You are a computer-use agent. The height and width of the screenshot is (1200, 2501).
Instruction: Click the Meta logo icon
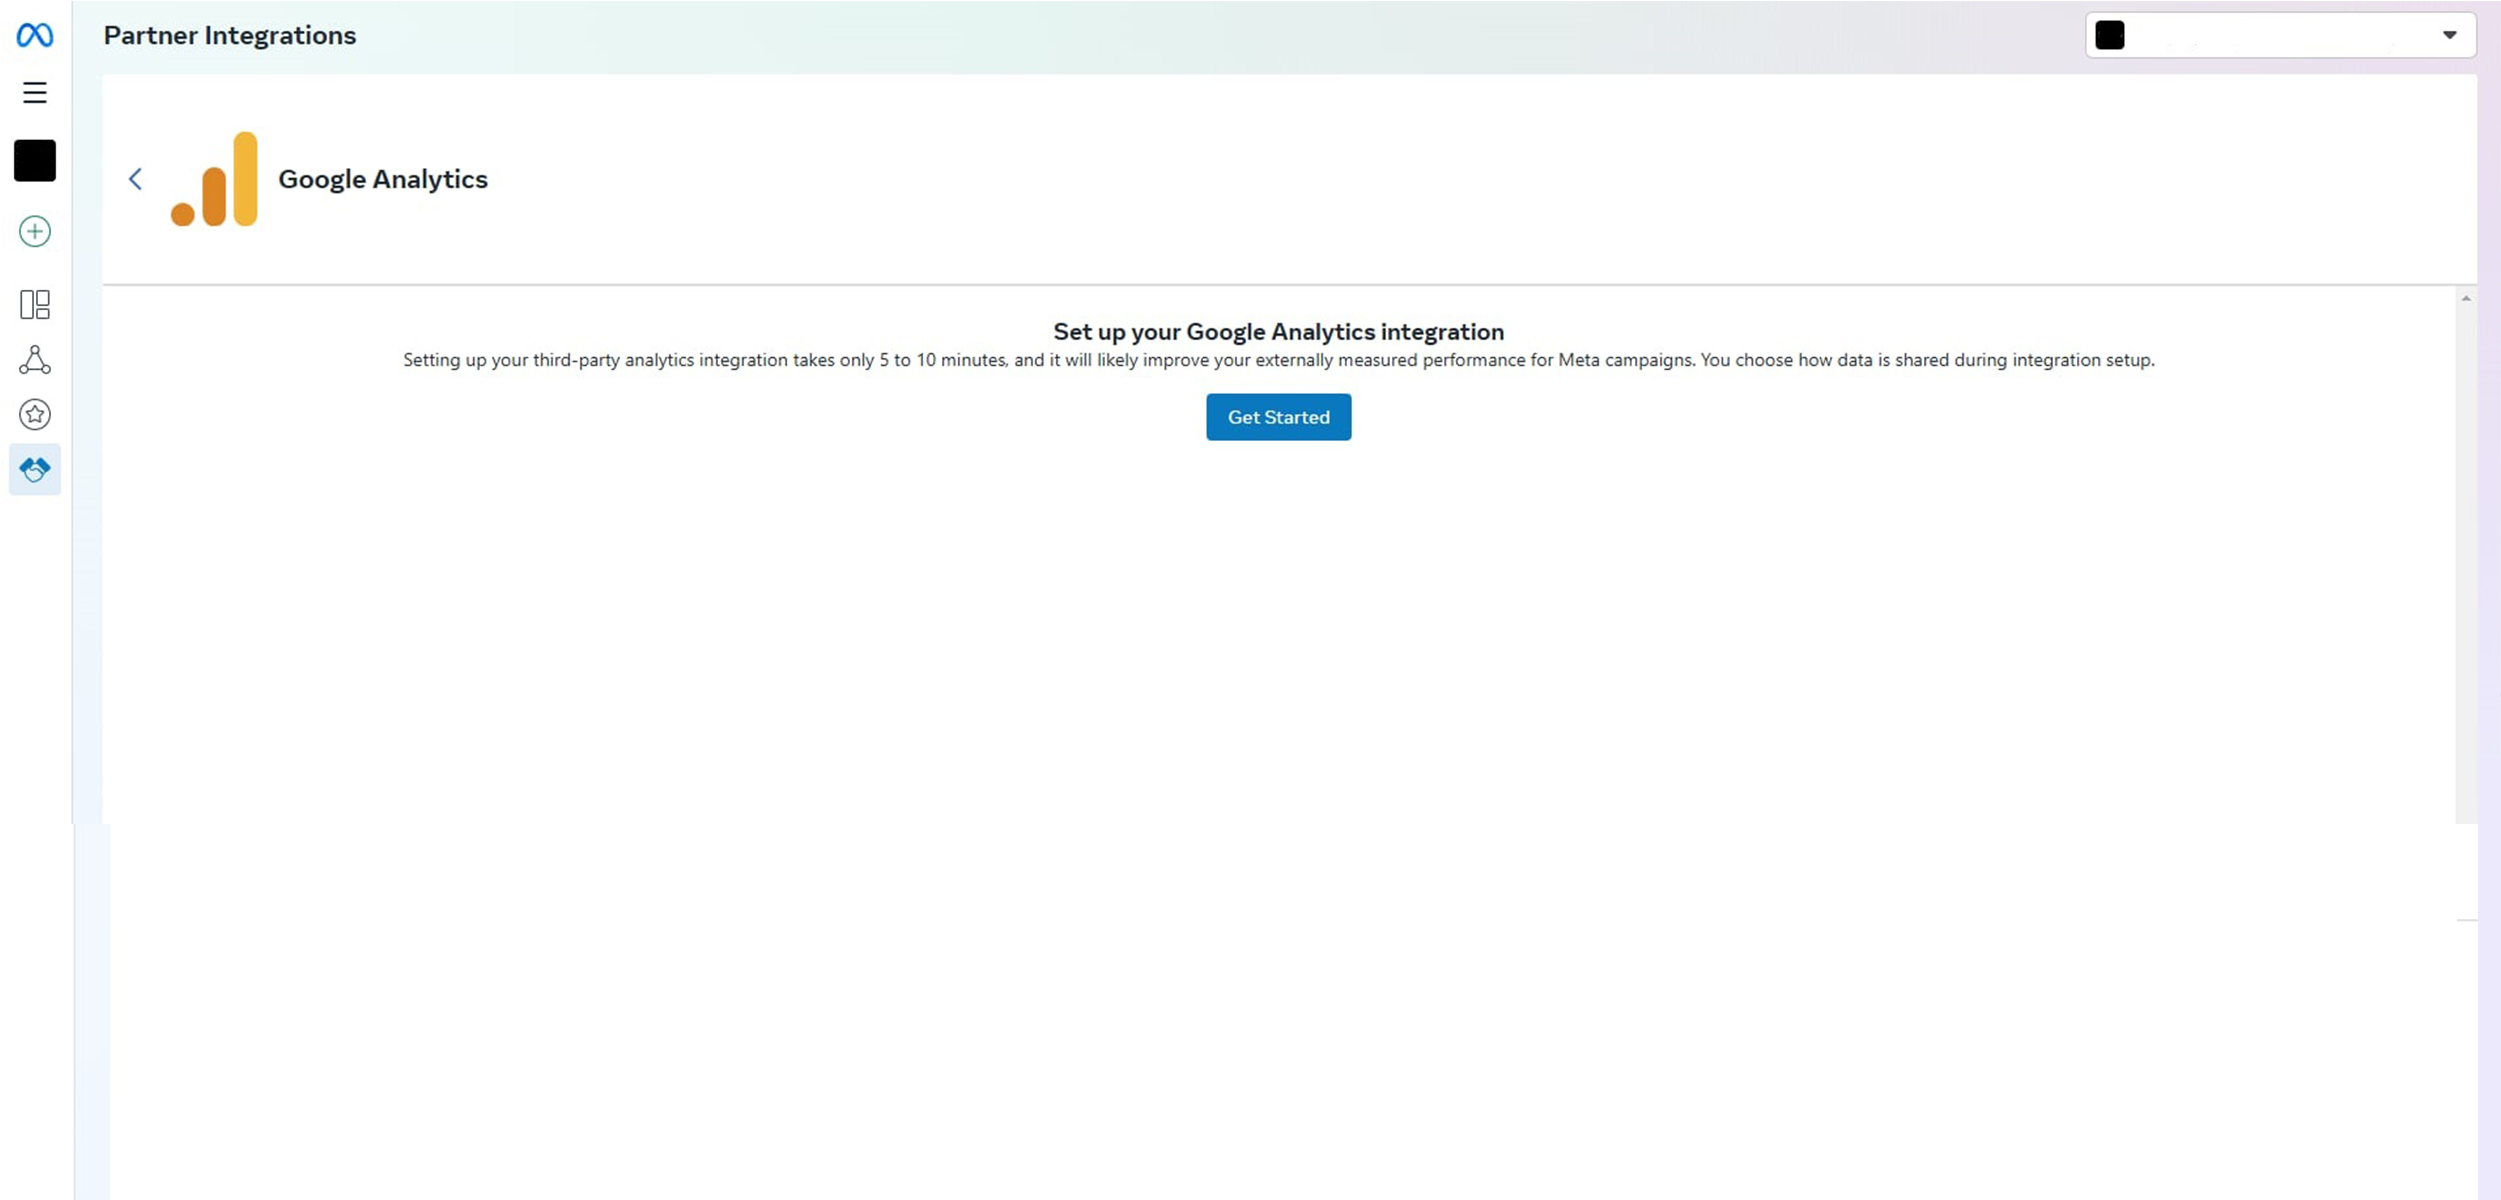click(35, 35)
